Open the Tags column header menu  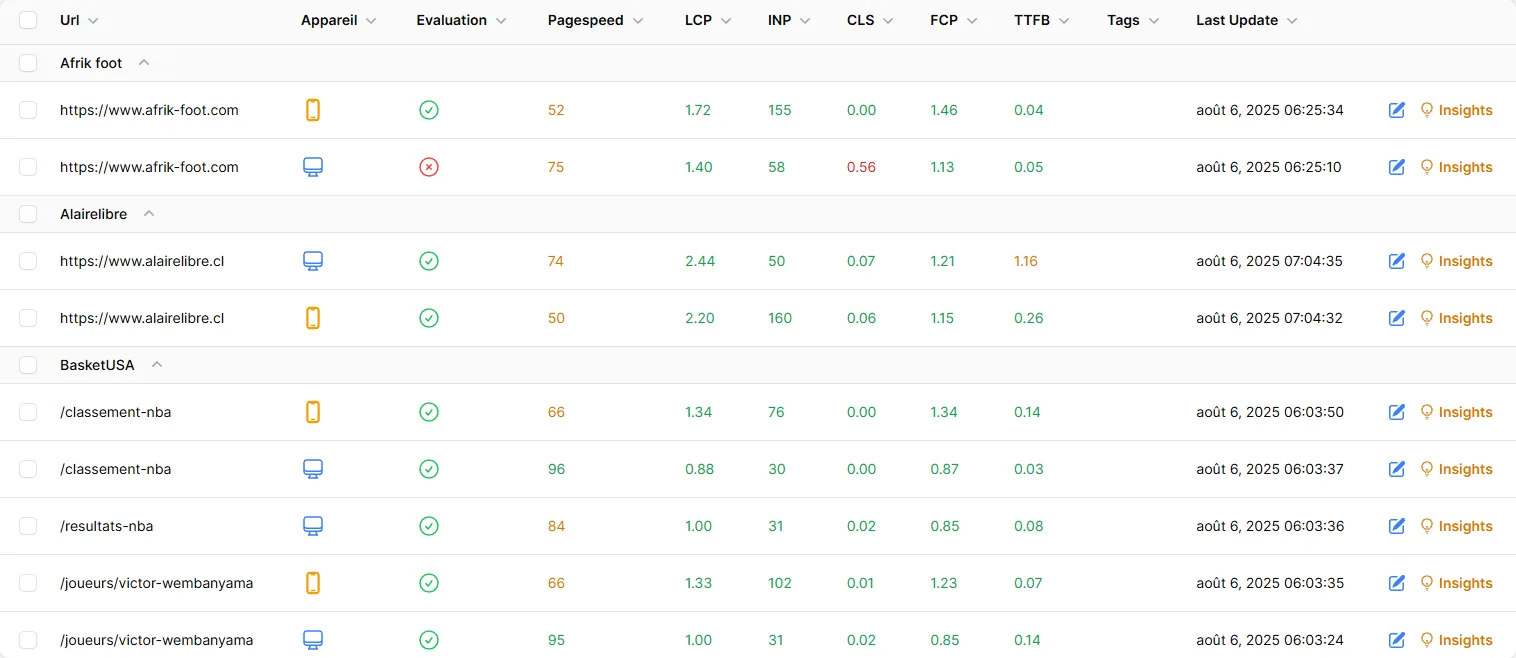(1154, 21)
